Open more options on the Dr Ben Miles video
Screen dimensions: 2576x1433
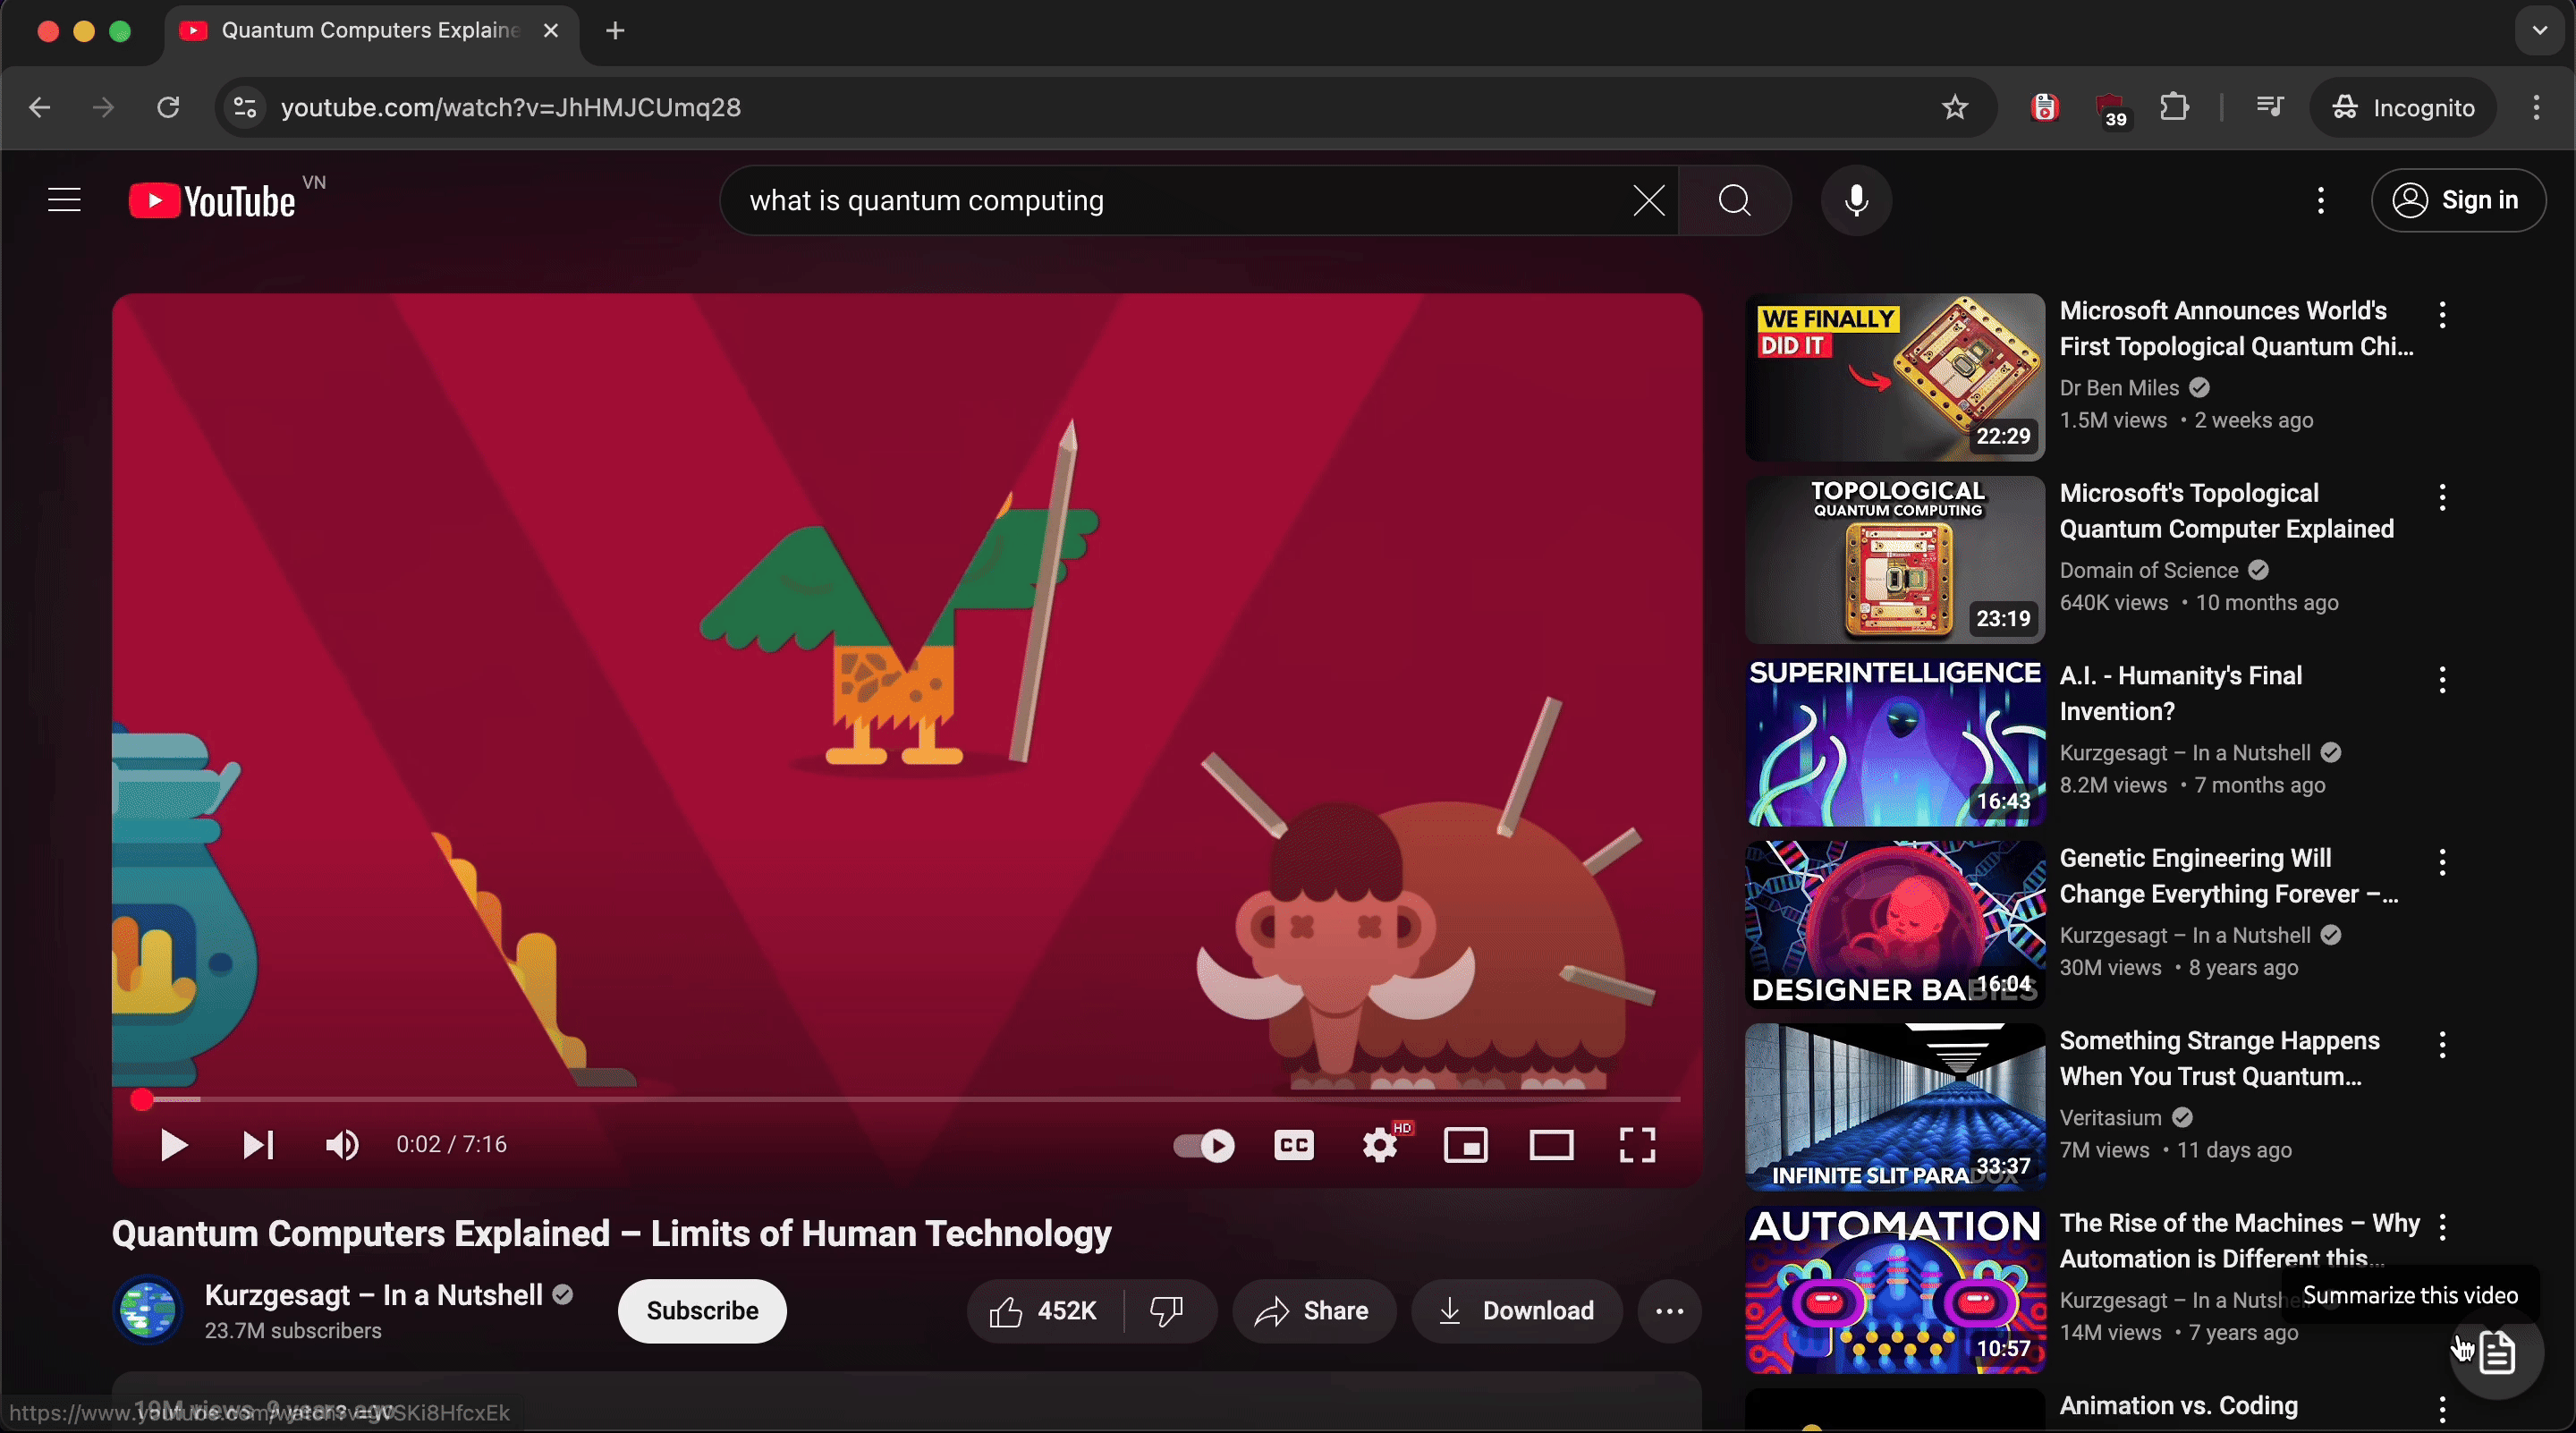(2440, 316)
